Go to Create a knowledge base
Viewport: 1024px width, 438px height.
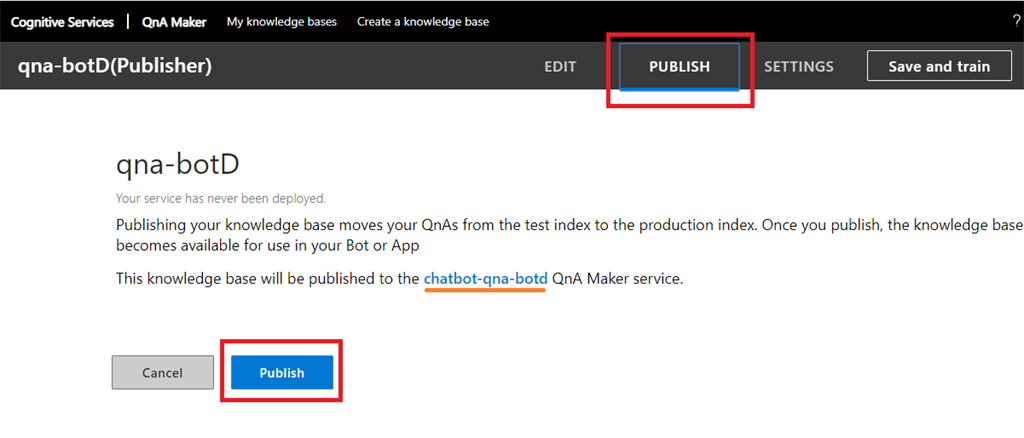pyautogui.click(x=423, y=22)
